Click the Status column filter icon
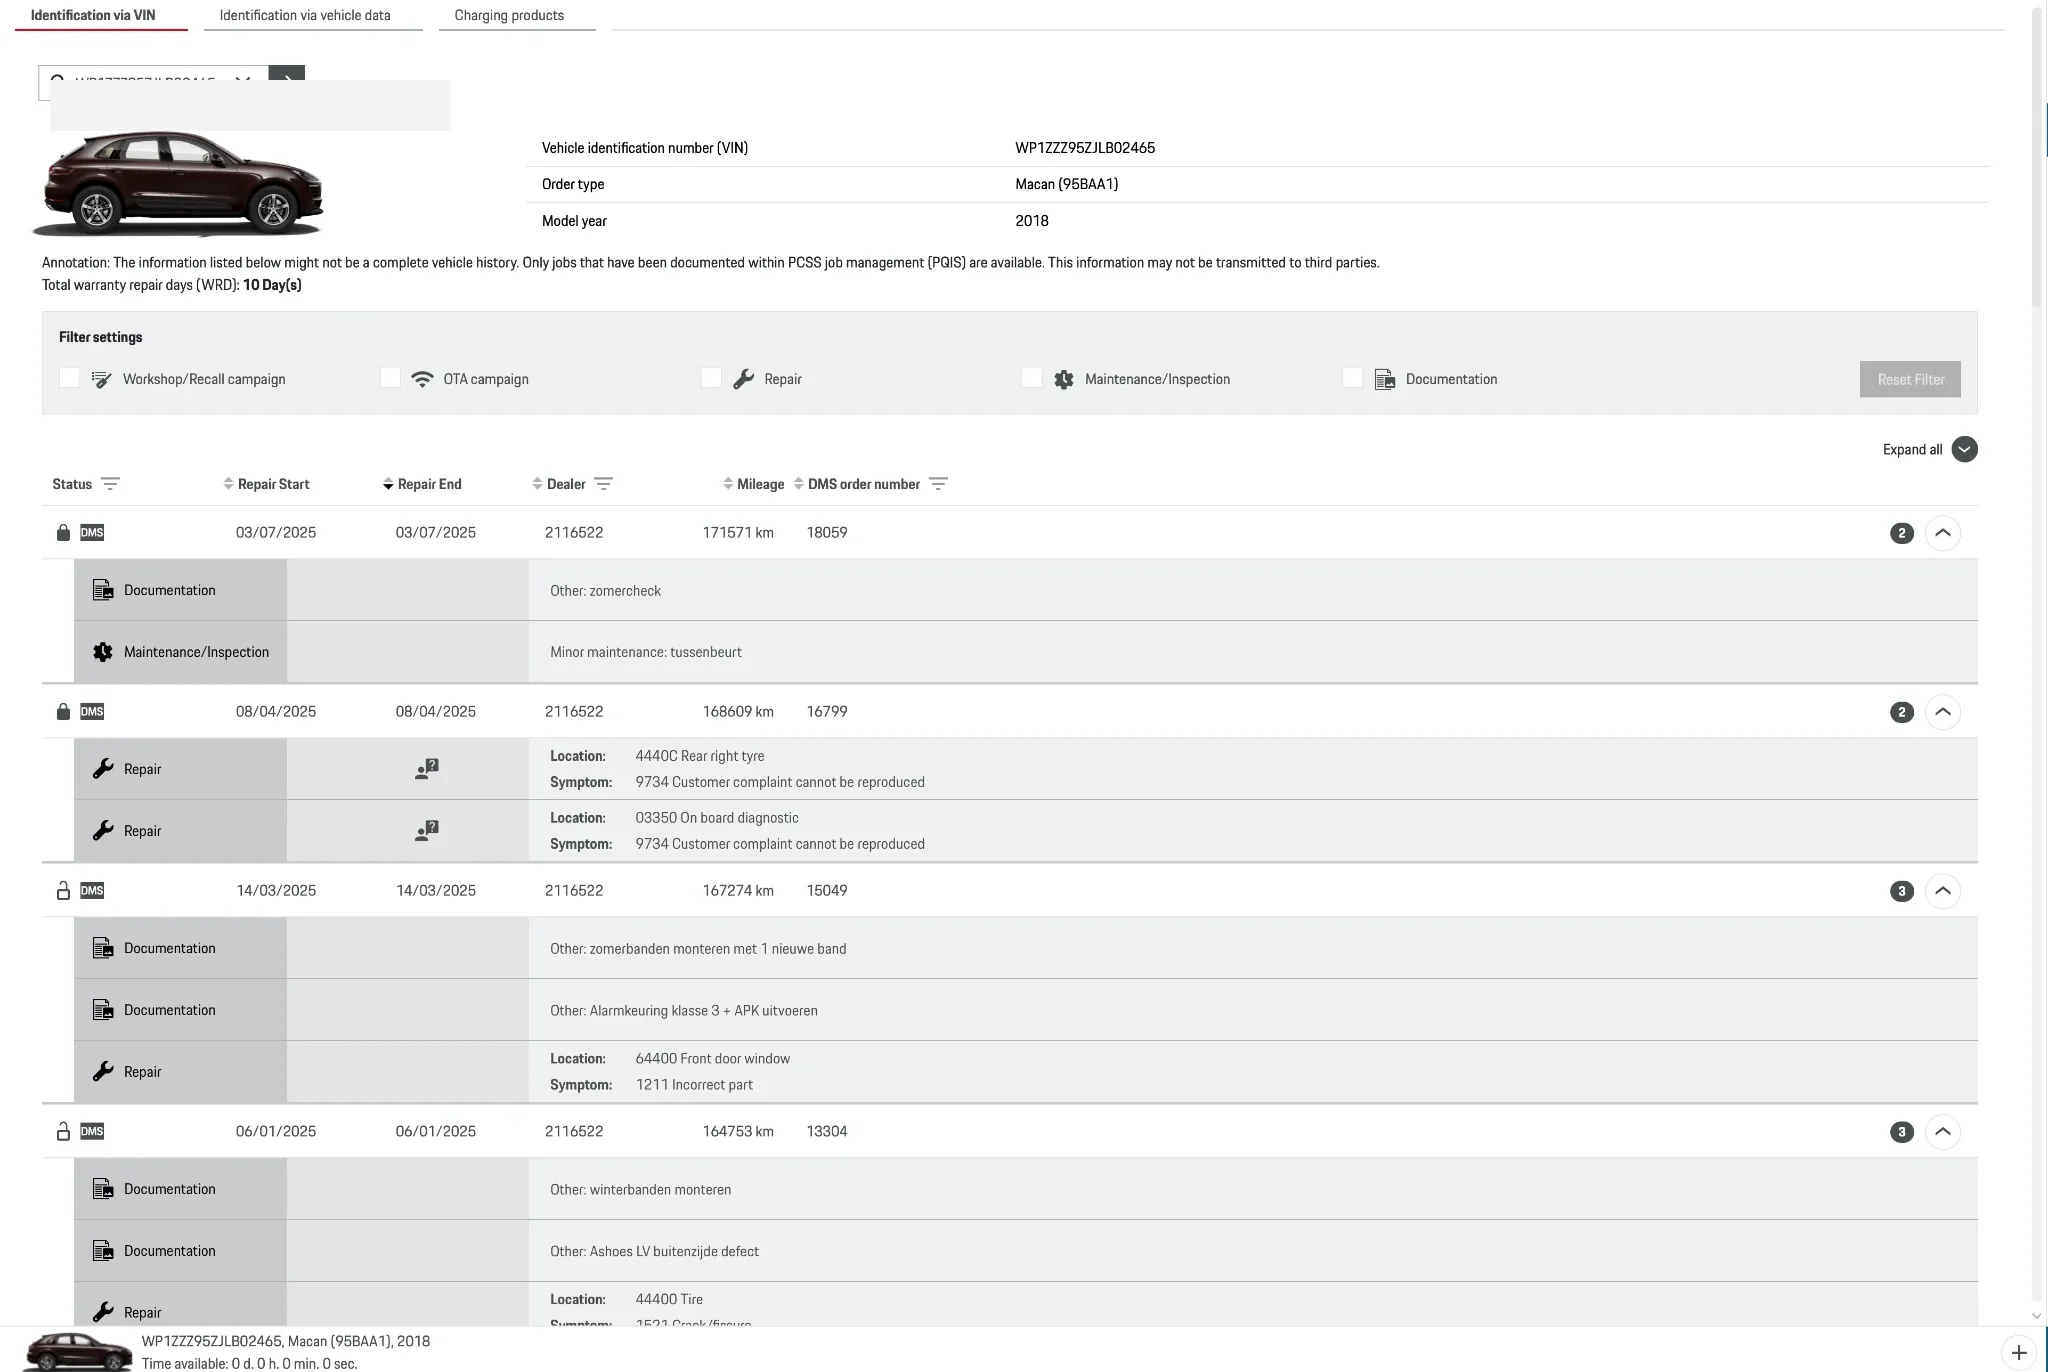 pos(110,484)
